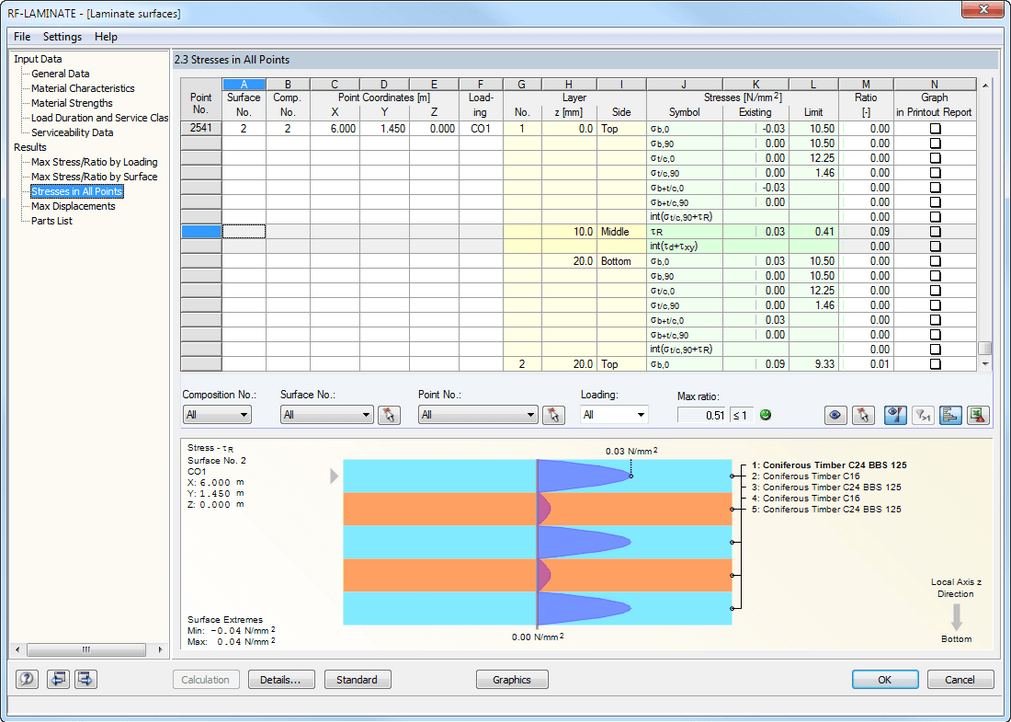Image resolution: width=1011 pixels, height=722 pixels.
Task: Click the funnel filter ratio >1 icon
Action: [923, 415]
